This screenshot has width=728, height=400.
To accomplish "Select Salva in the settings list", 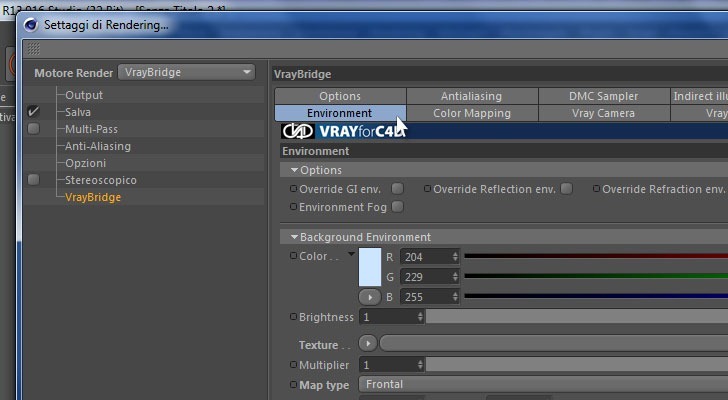I will tap(78, 112).
